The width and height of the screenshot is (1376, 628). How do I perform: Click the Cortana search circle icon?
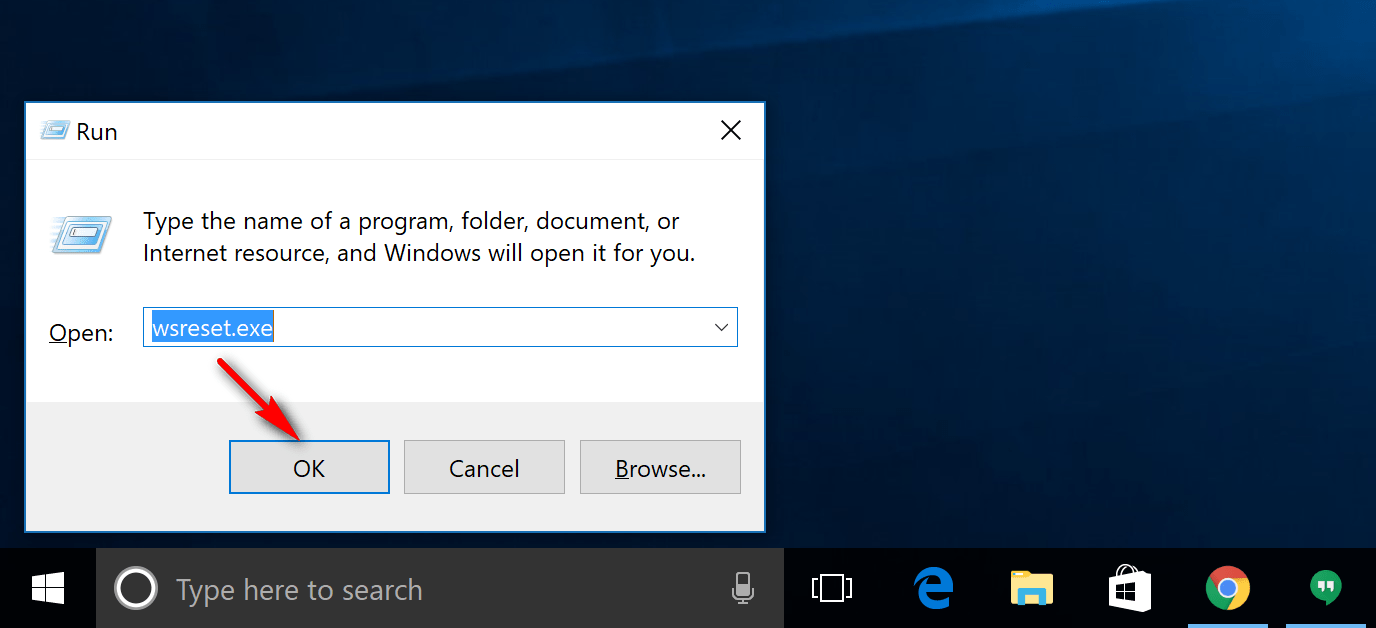pyautogui.click(x=136, y=589)
